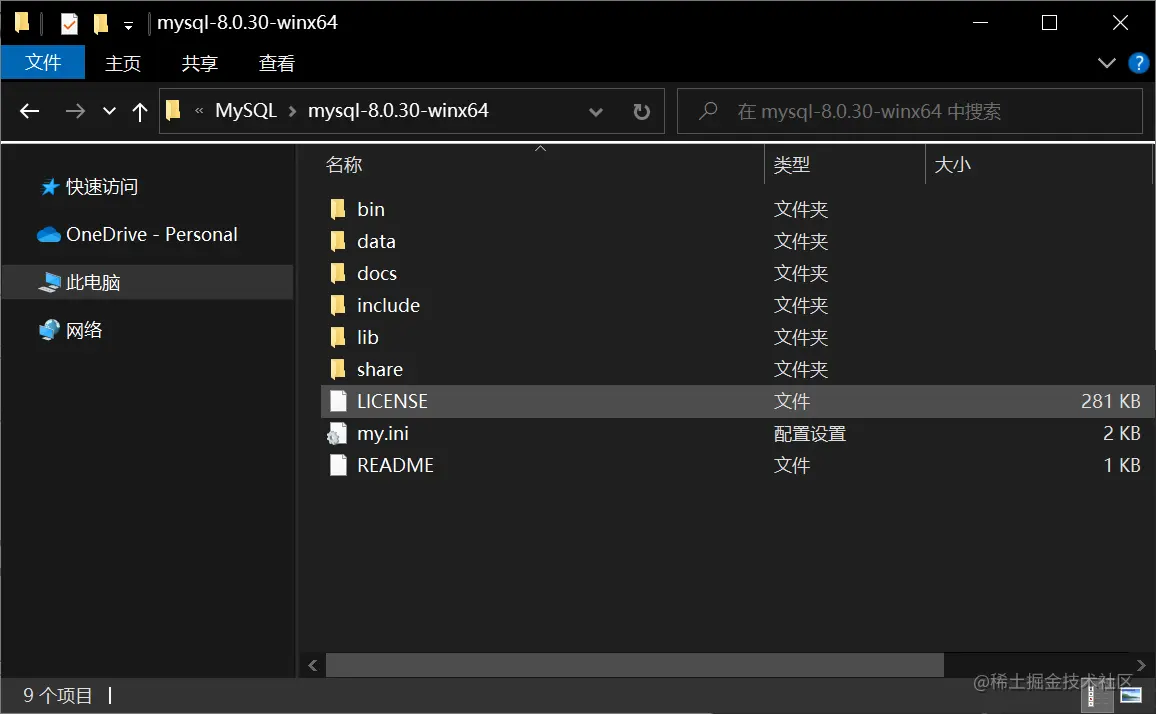This screenshot has width=1156, height=714.
Task: Click mysql-8.0.30-winx64 breadcrumb segment
Action: [398, 111]
